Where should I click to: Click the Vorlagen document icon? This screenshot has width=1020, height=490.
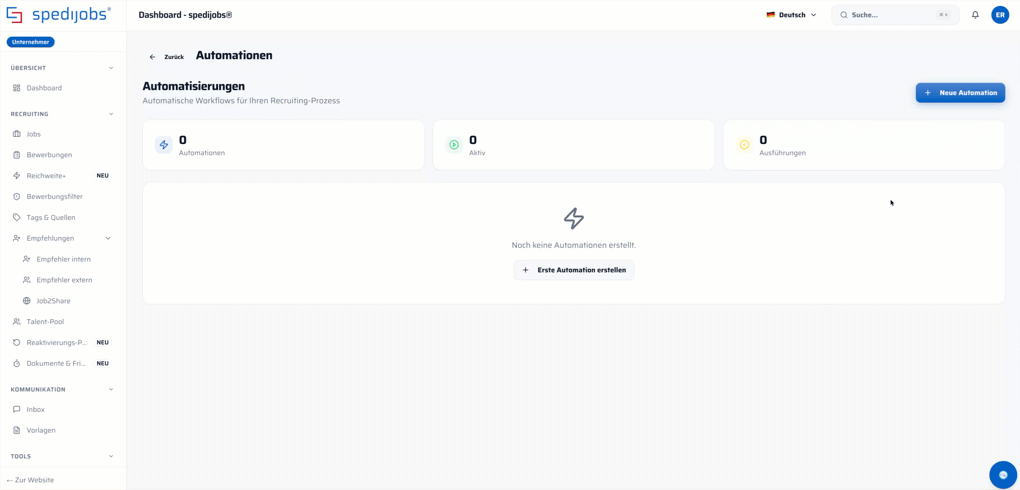(x=17, y=430)
